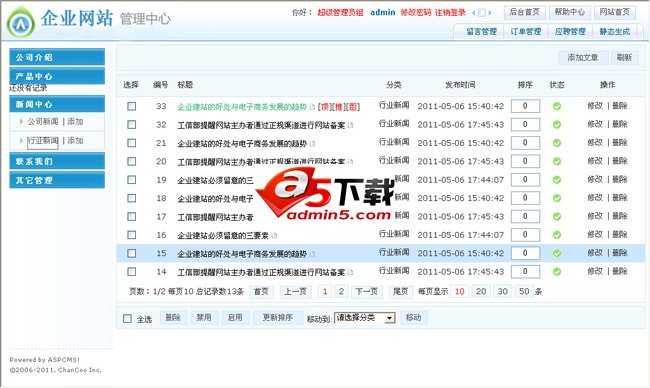Click the green status icon for article 17
Image resolution: width=650 pixels, height=388 pixels.
(x=557, y=216)
